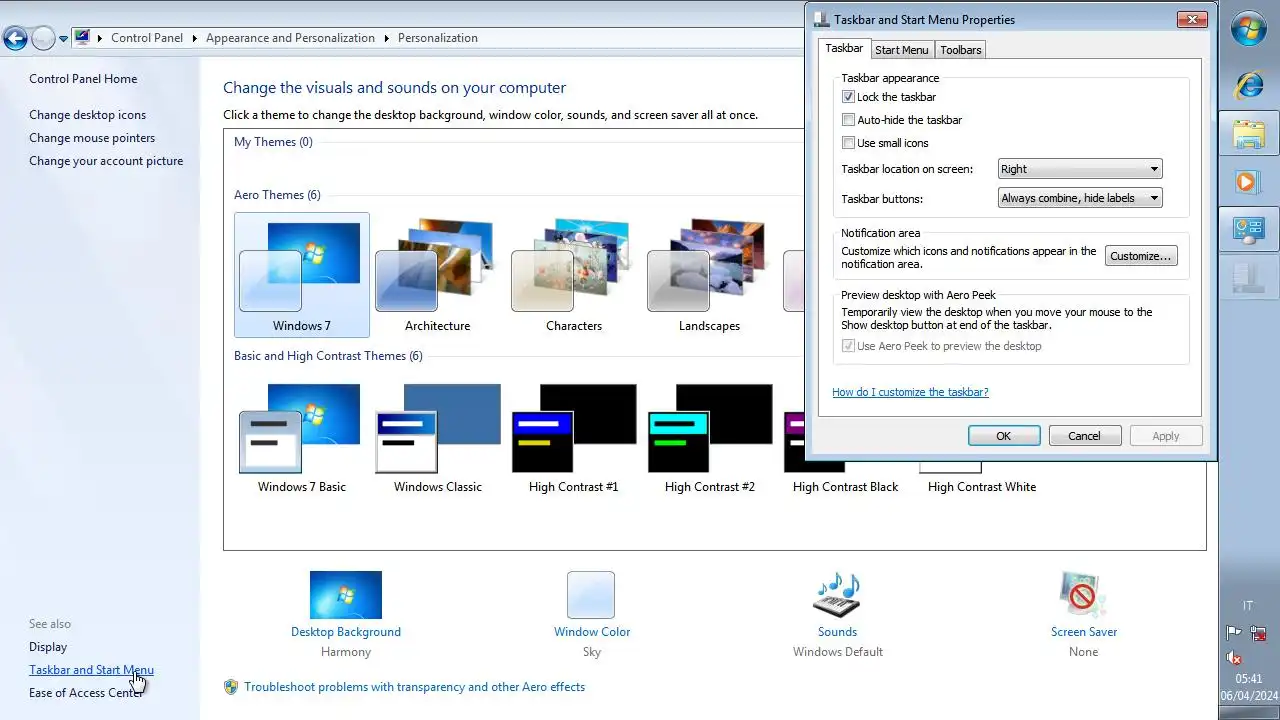1280x720 pixels.
Task: Switch to the Toolbars tab
Action: click(961, 50)
